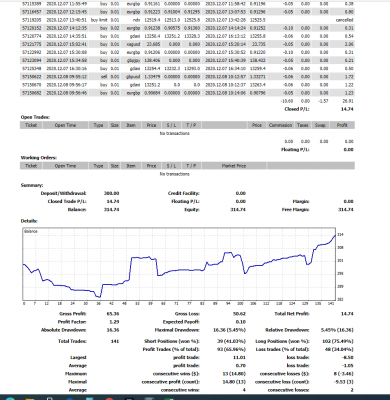Open the teal round icon at the taskbar's left
Screen dimensions: 390x400
pos(10,399)
